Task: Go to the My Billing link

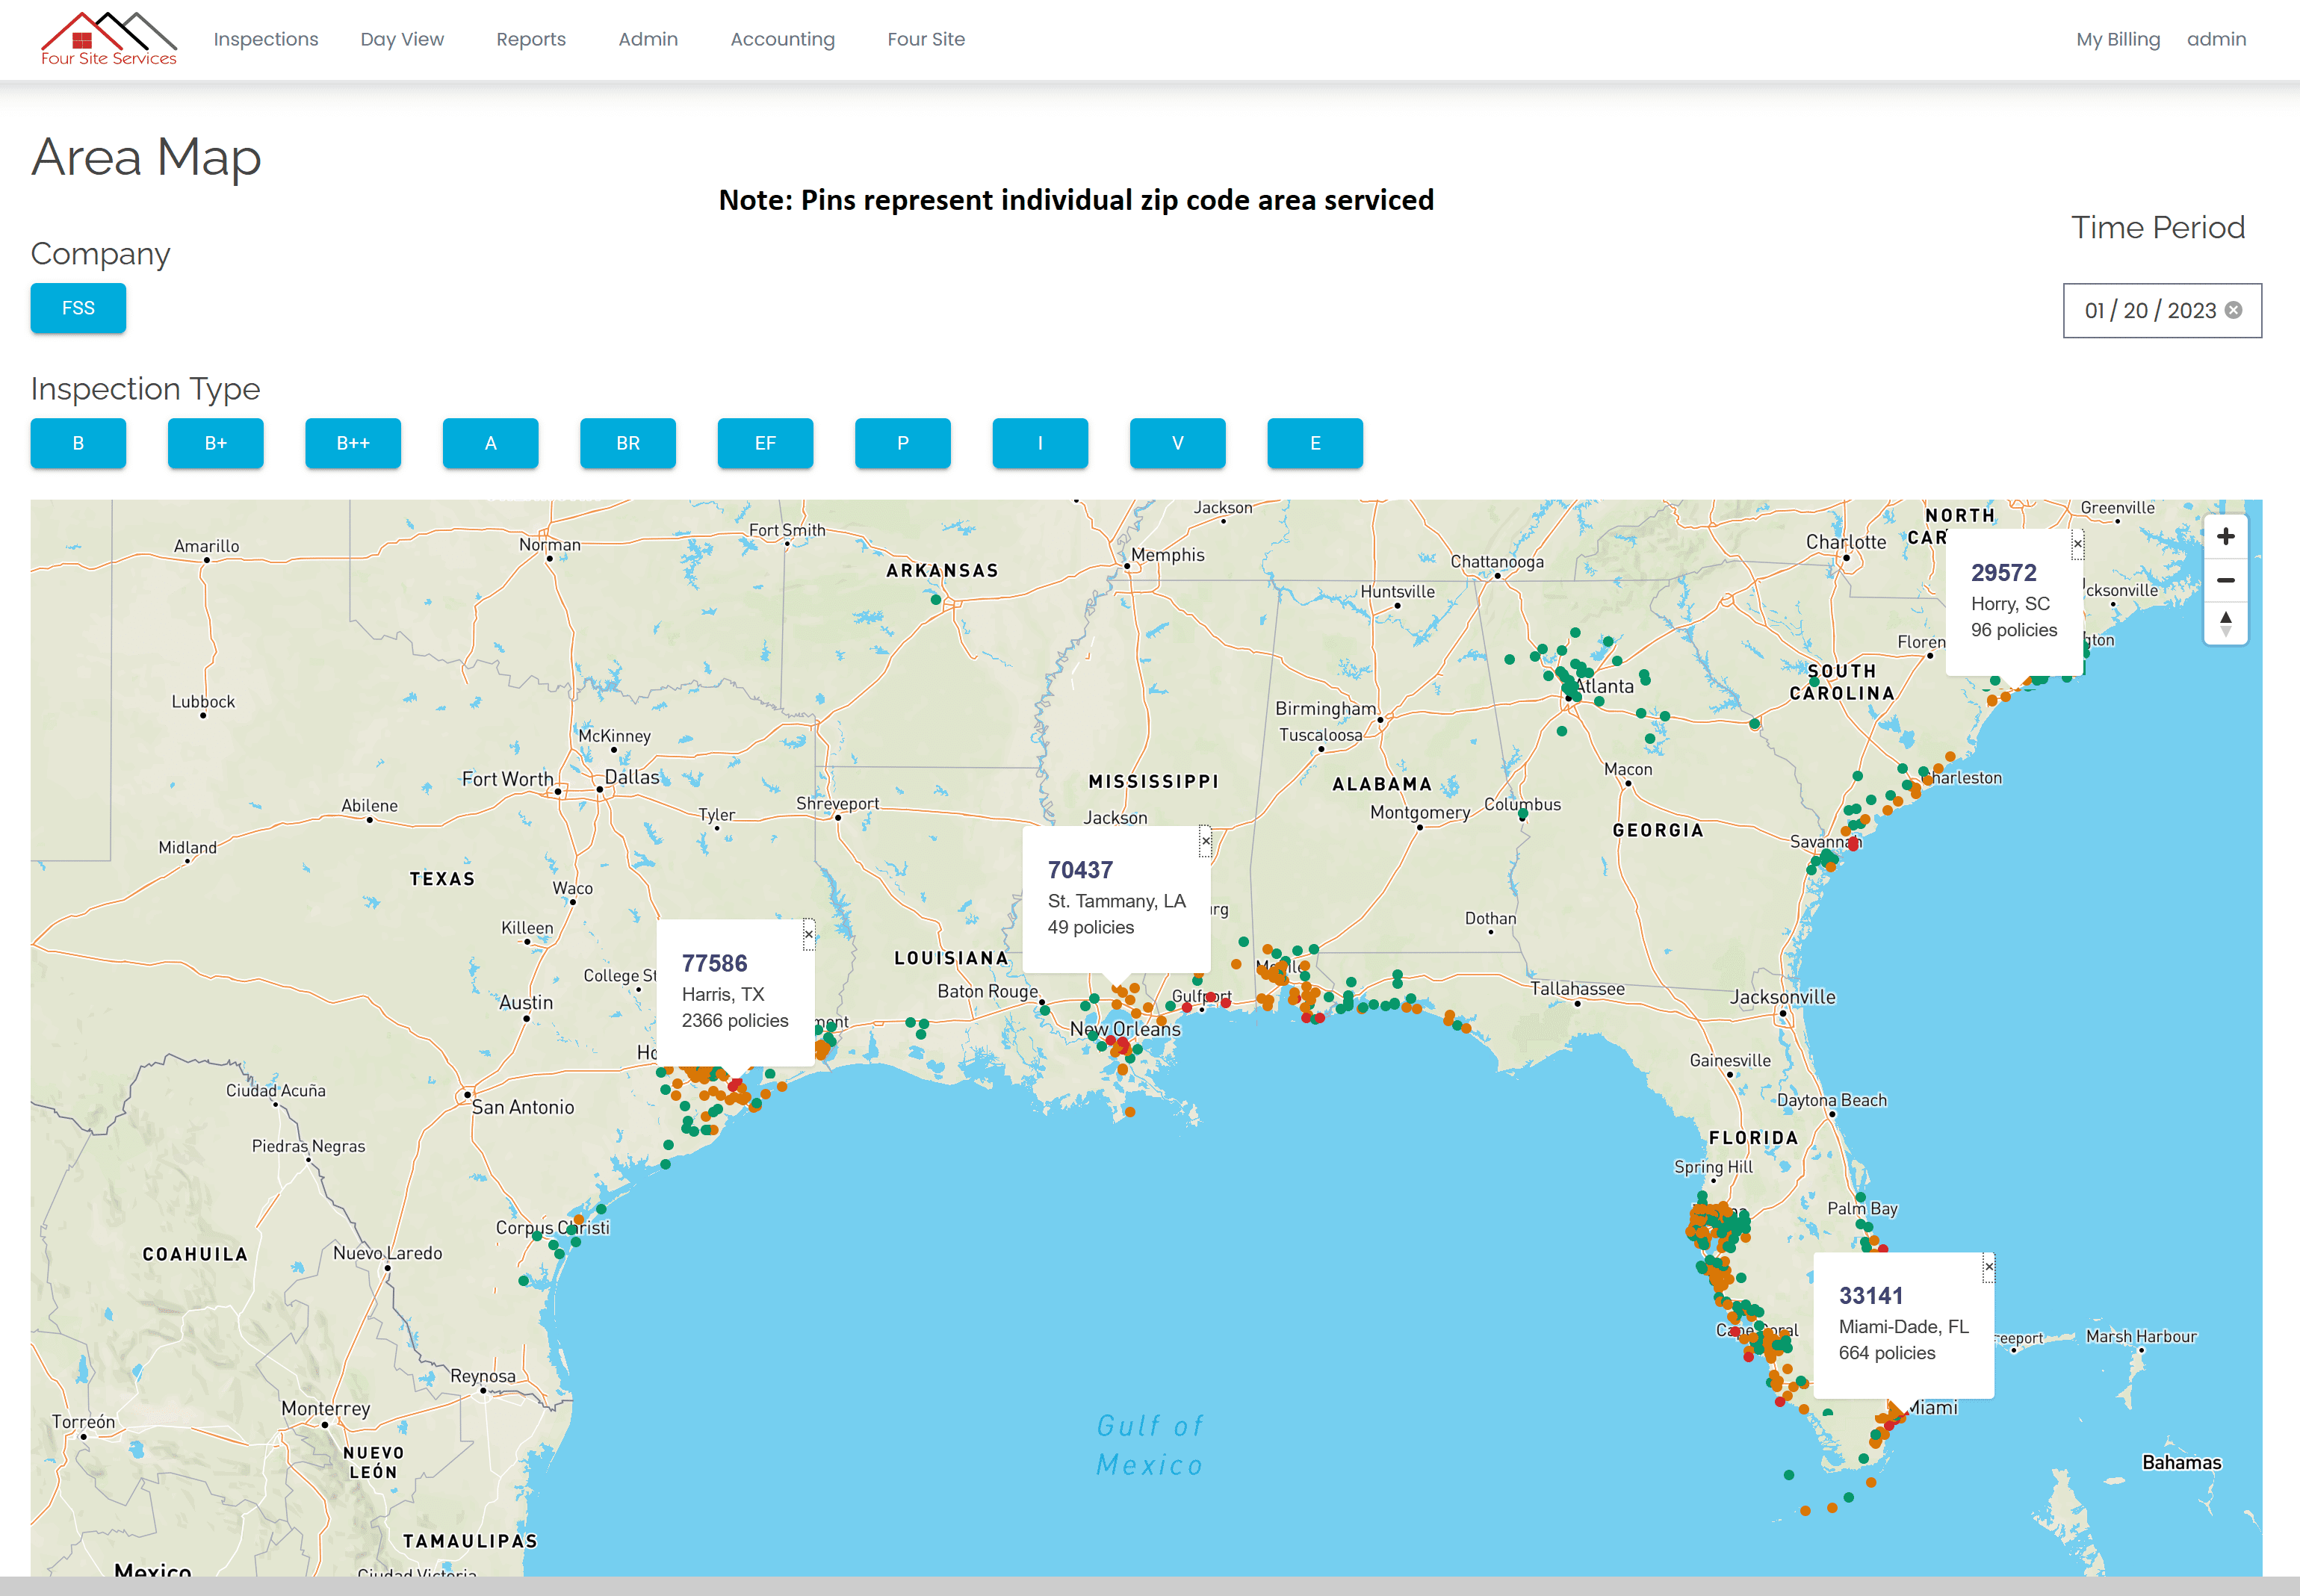Action: [2117, 39]
